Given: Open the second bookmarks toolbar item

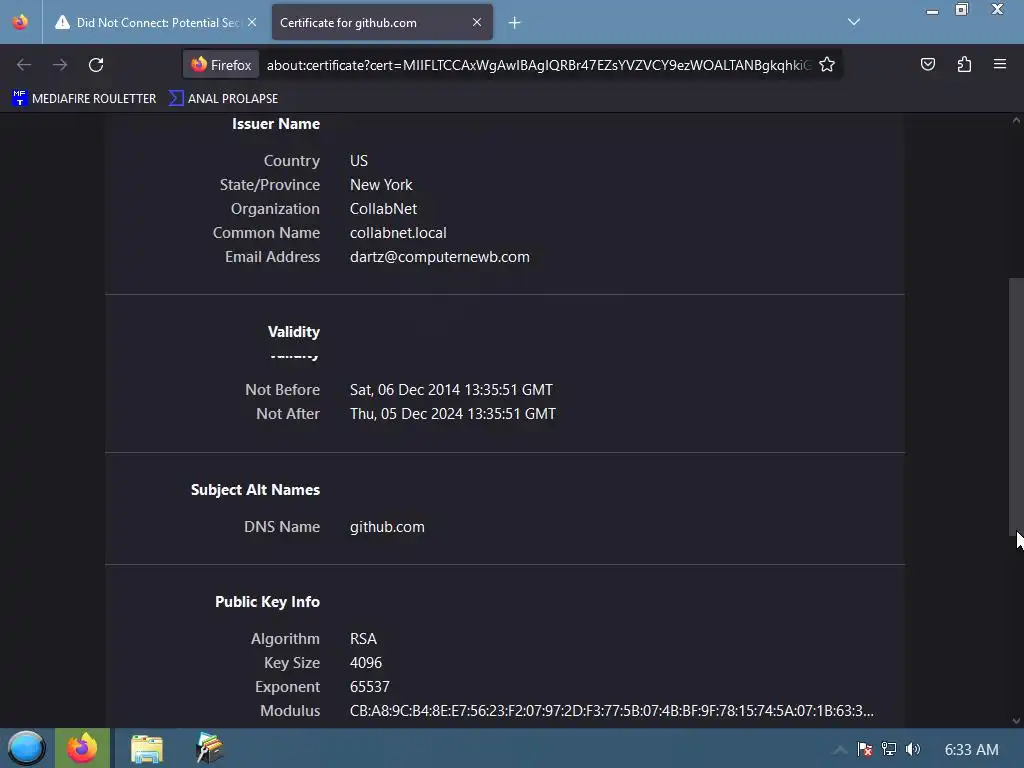Looking at the screenshot, I should 223,99.
